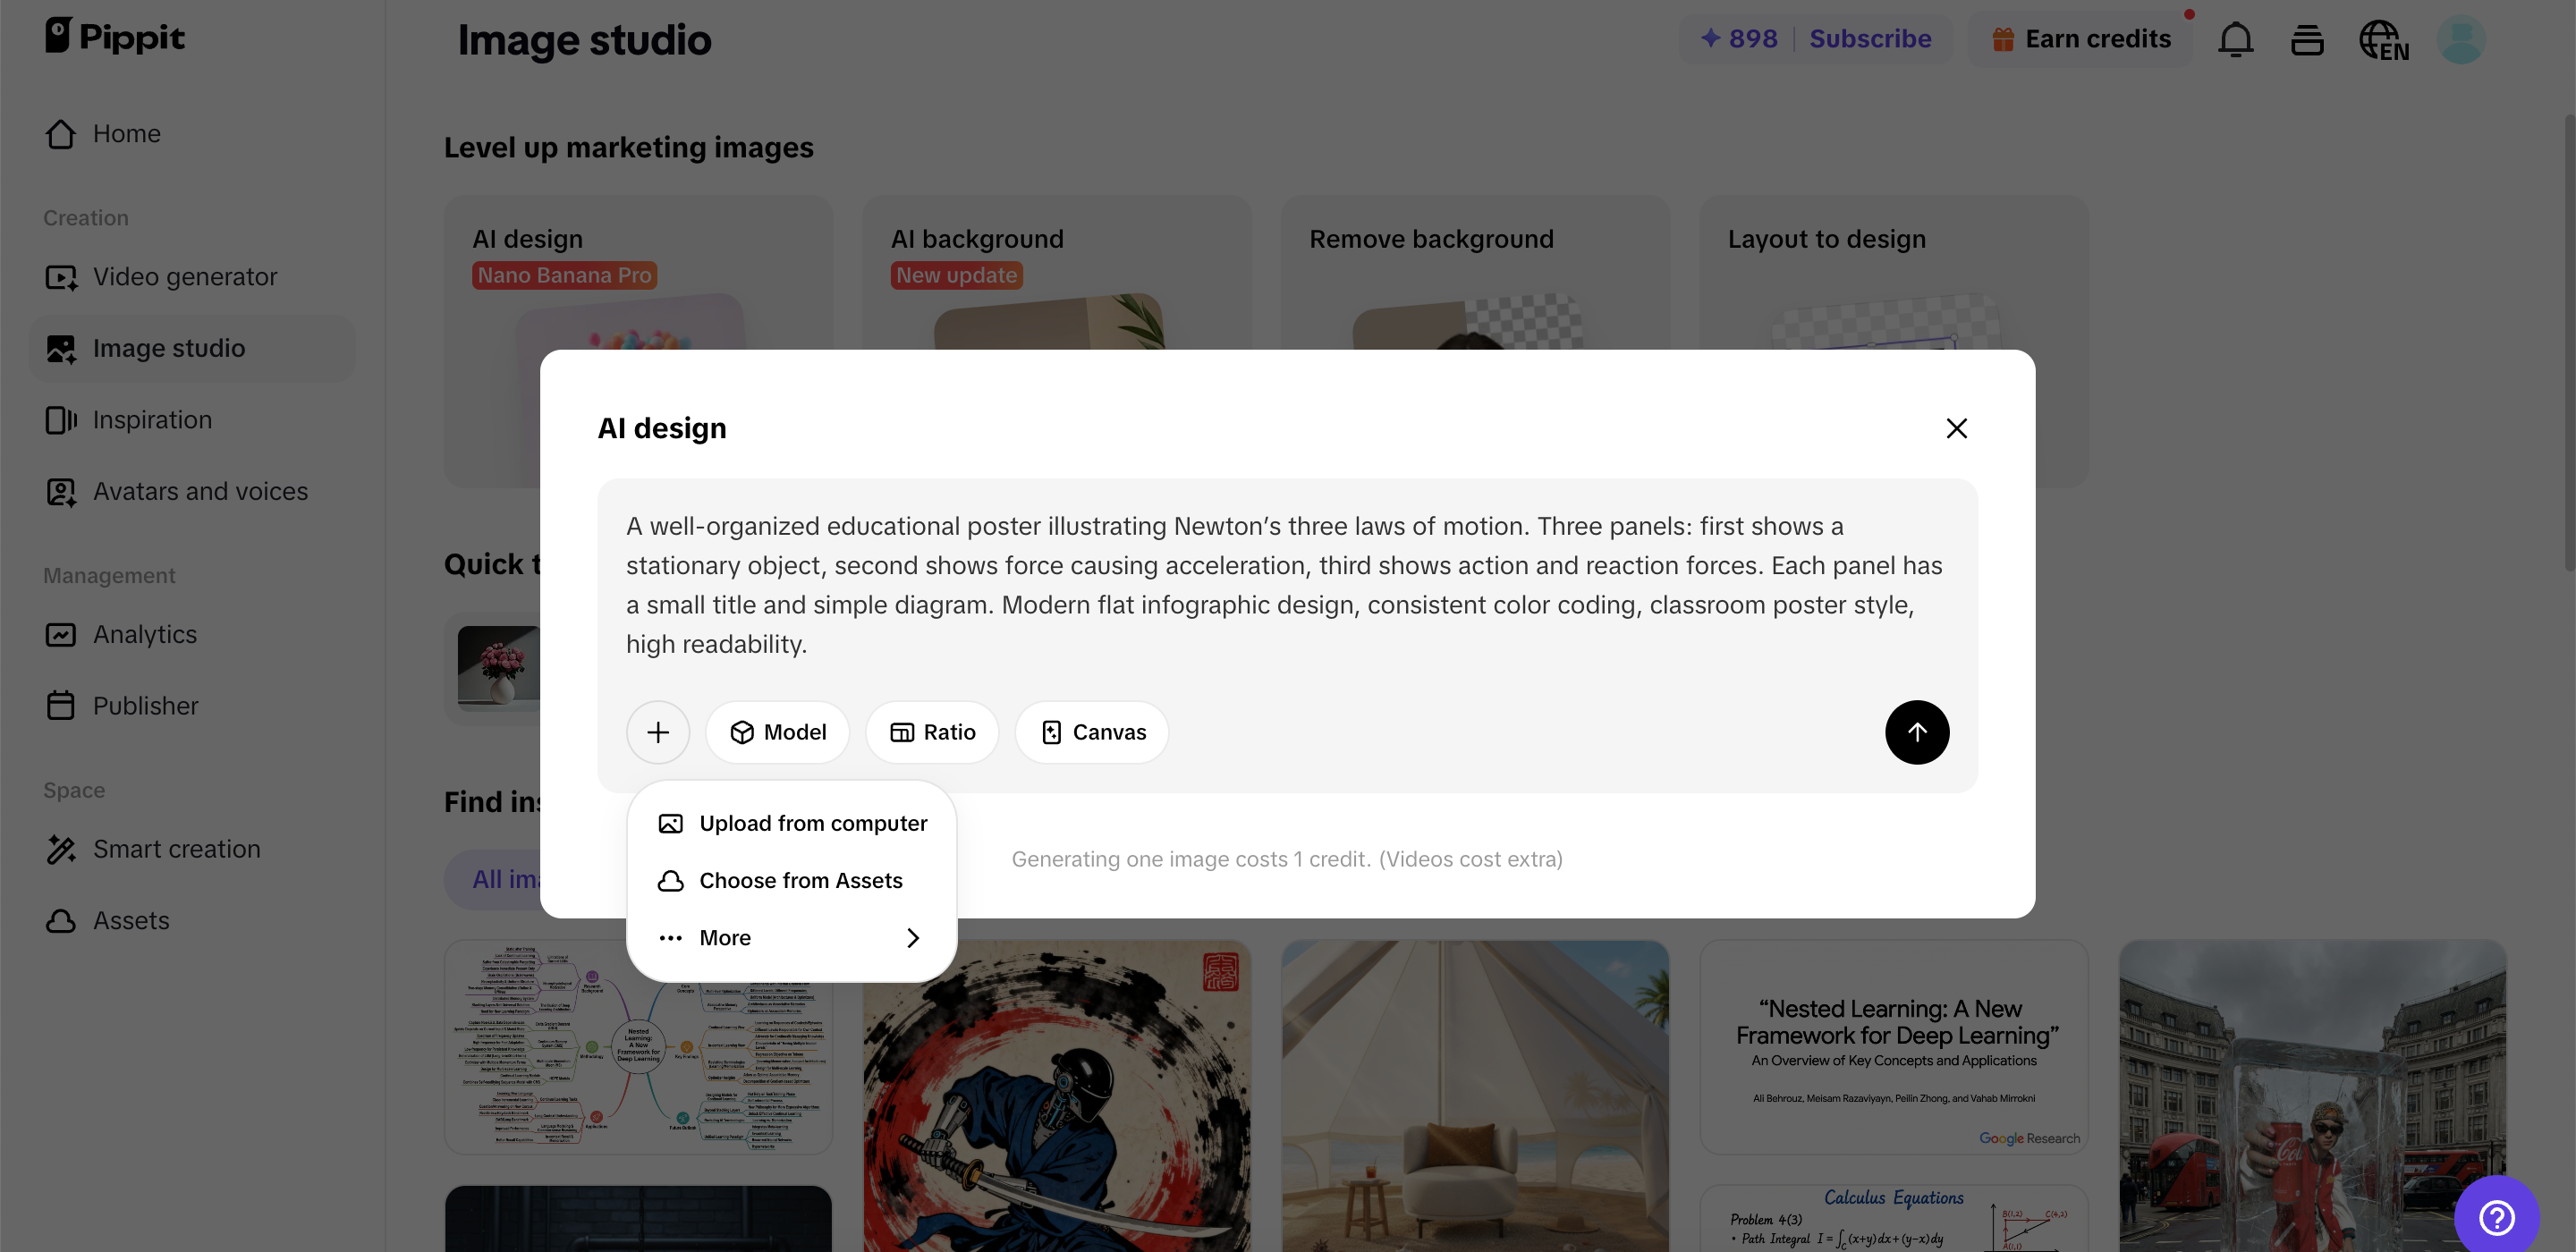This screenshot has height=1252, width=2576.
Task: Select Inspiration in the sidebar
Action: click(152, 419)
